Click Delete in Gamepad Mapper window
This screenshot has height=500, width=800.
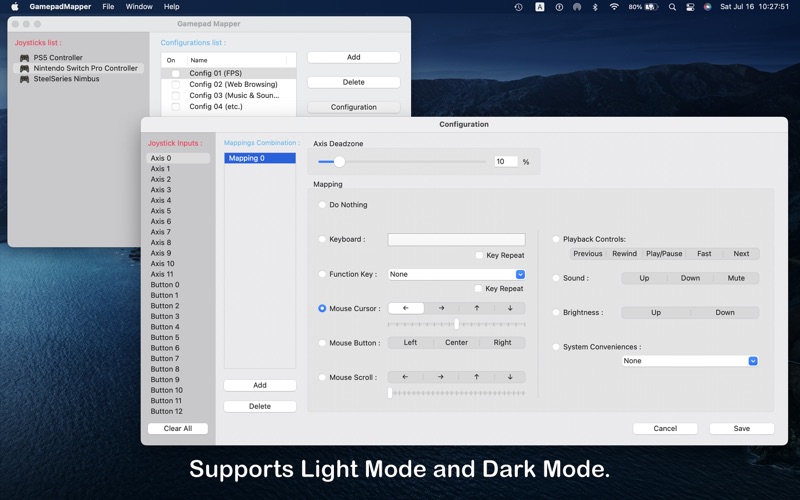point(354,82)
